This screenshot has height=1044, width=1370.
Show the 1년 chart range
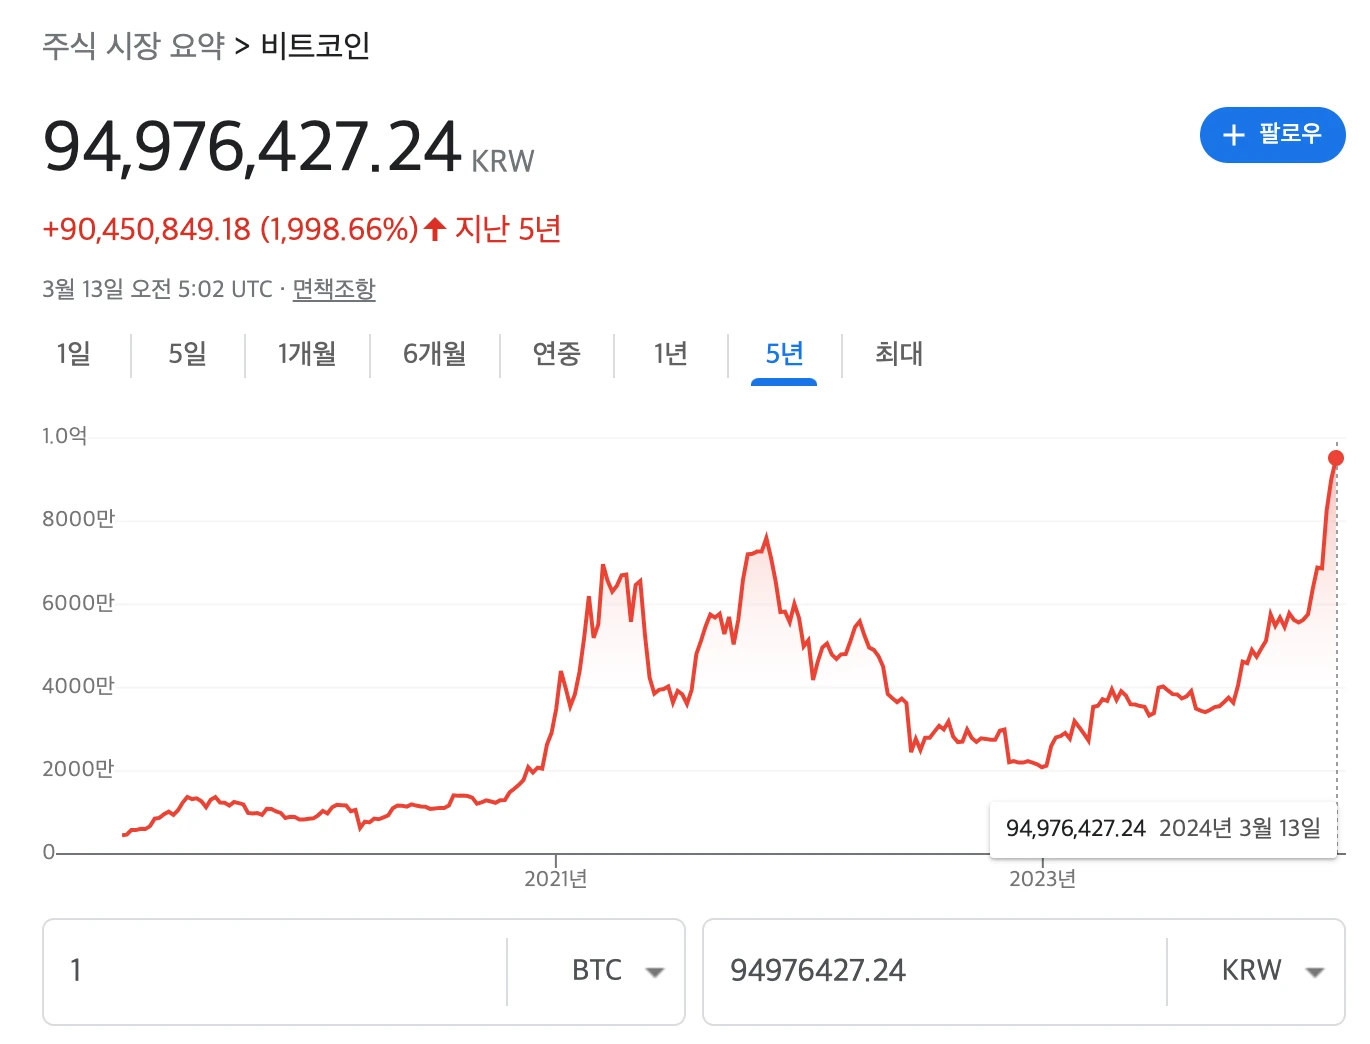[x=670, y=353]
